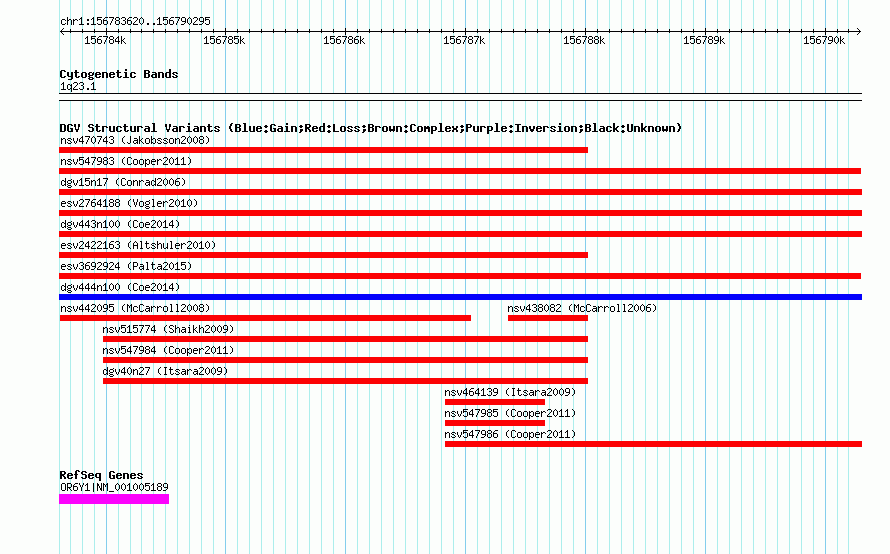Select the red bar under nsv547986

click(653, 444)
